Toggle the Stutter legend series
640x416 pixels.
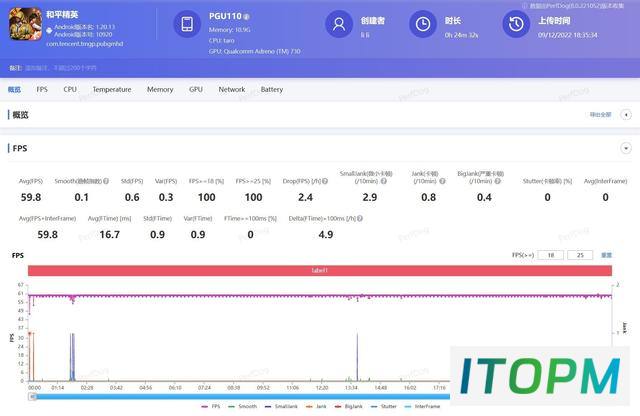[383, 407]
